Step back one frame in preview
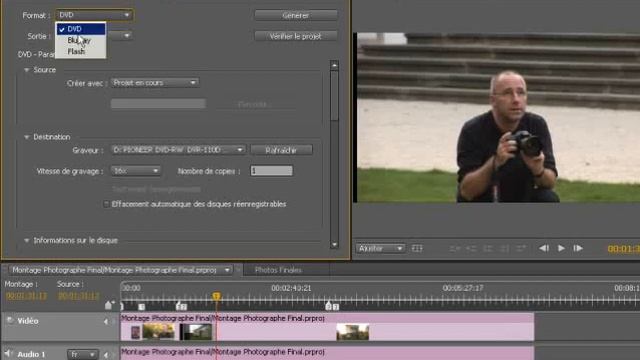 pos(544,248)
